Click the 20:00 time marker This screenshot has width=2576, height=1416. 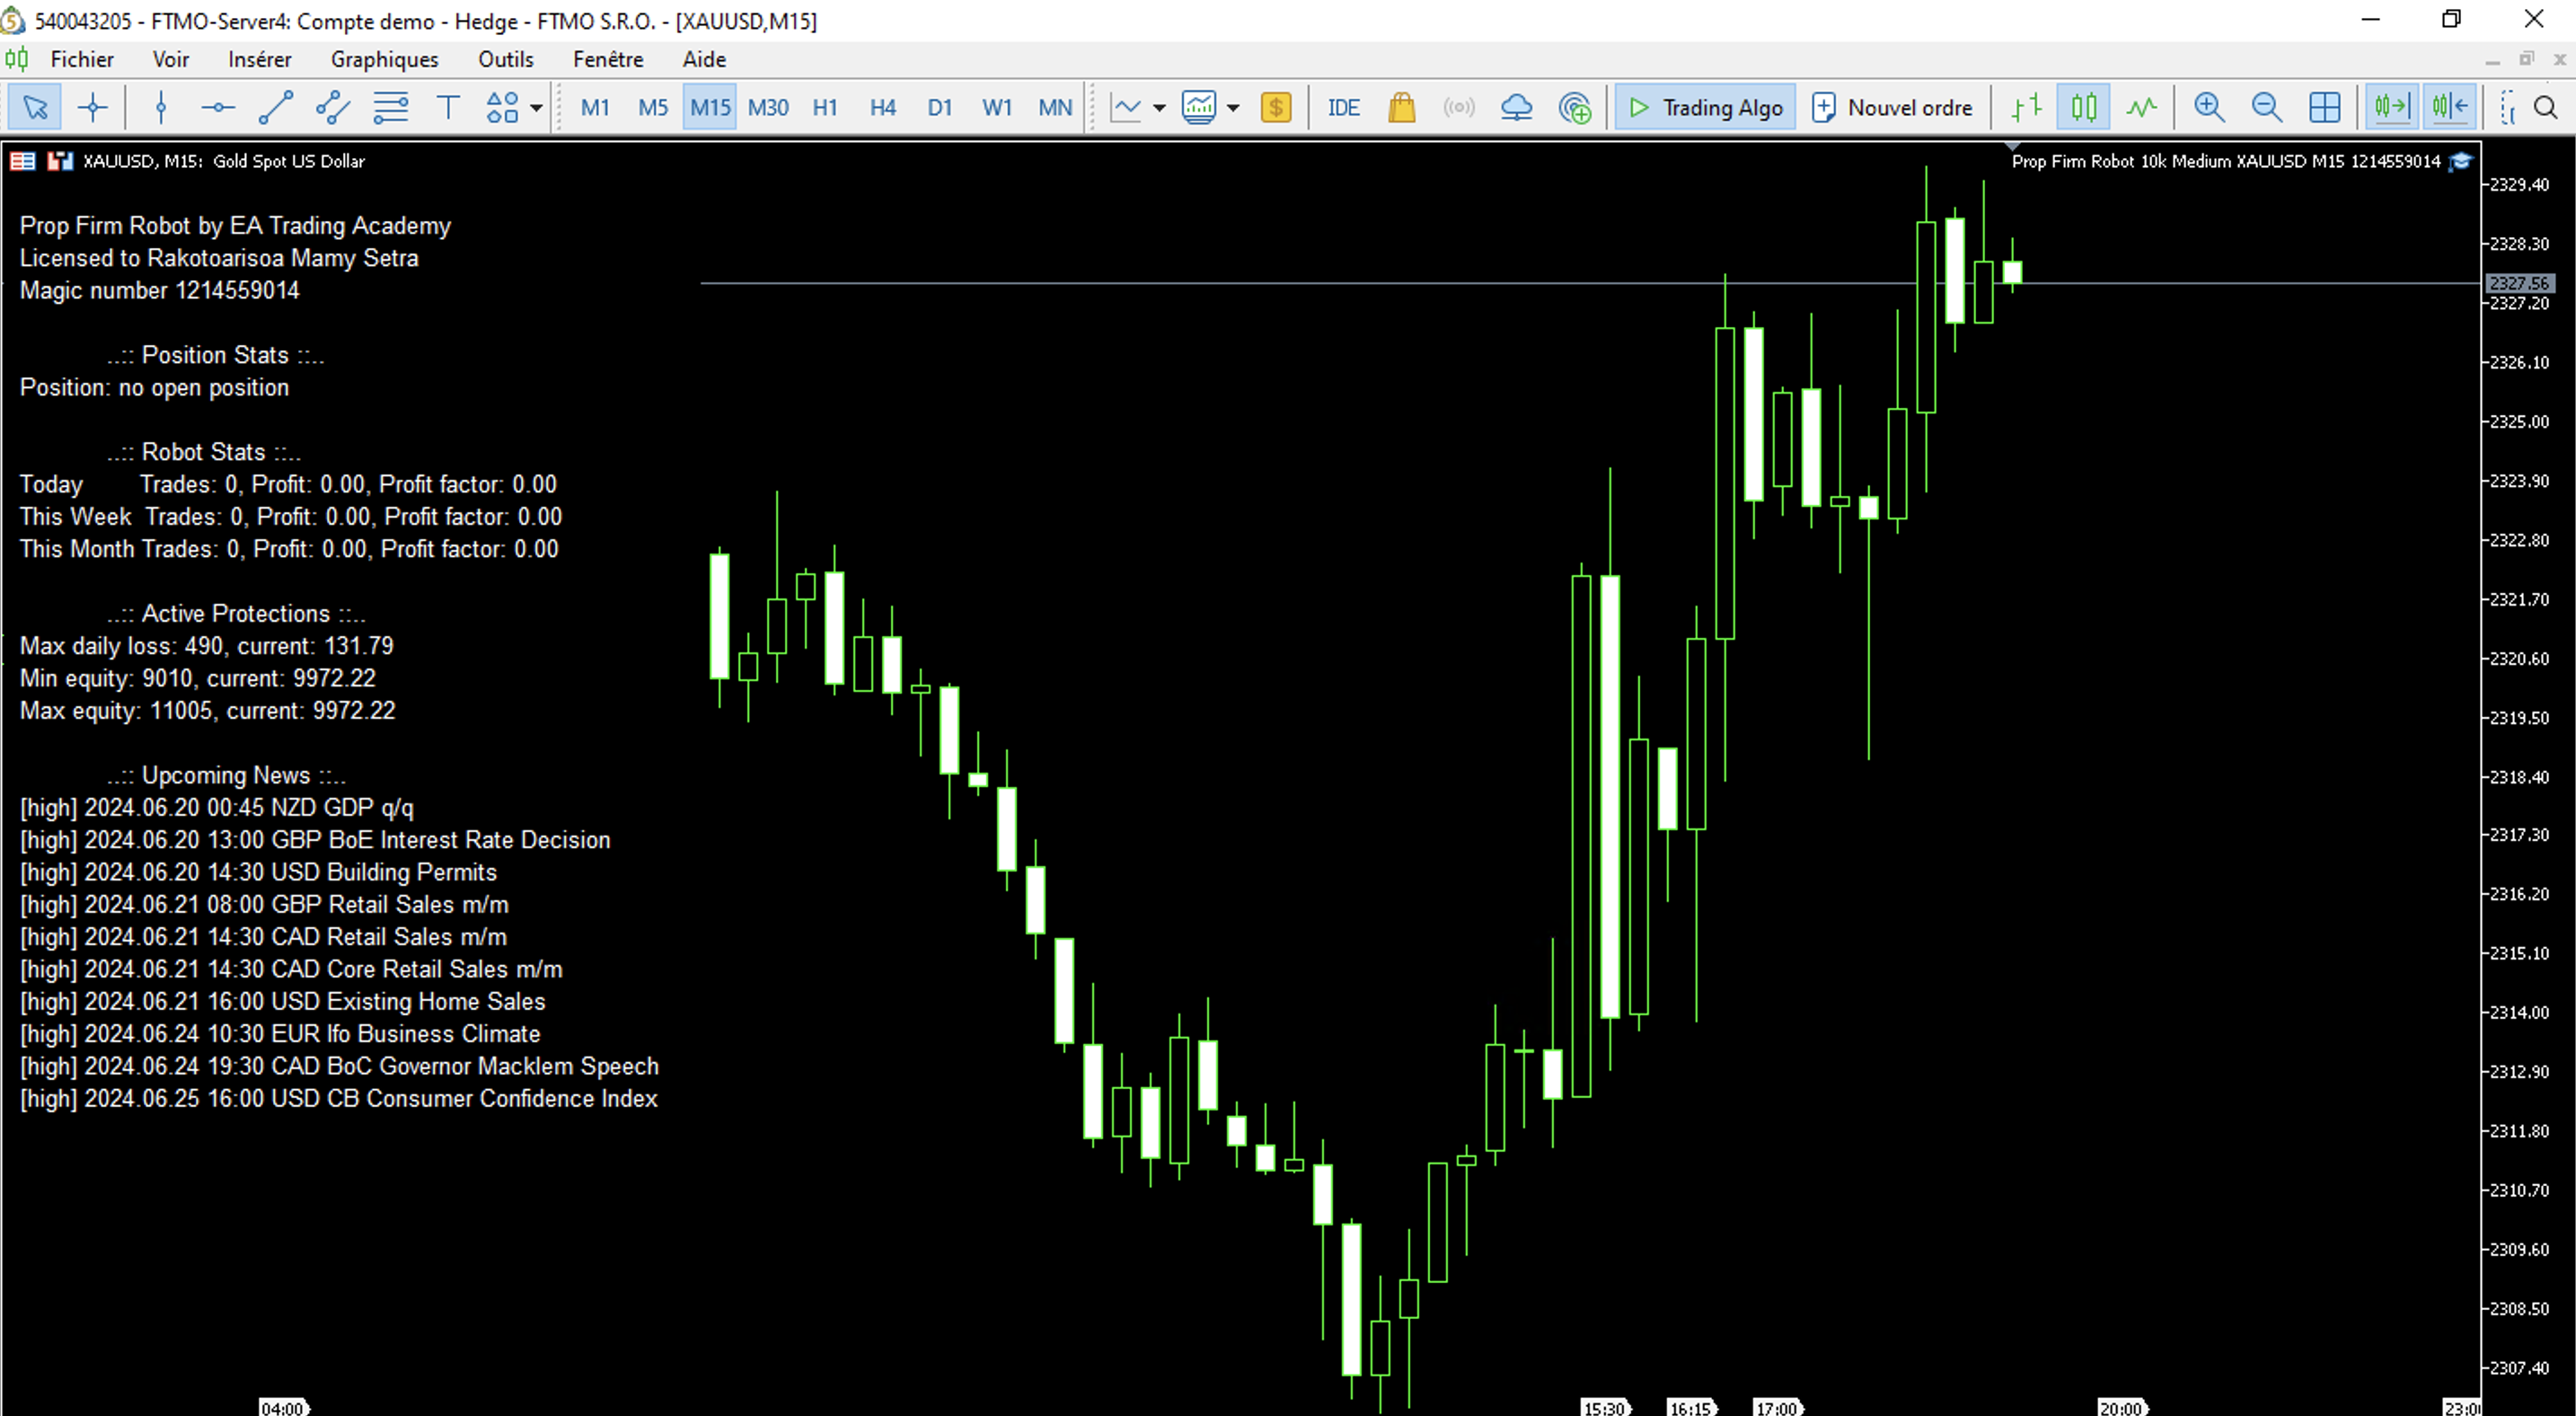pos(2121,1407)
